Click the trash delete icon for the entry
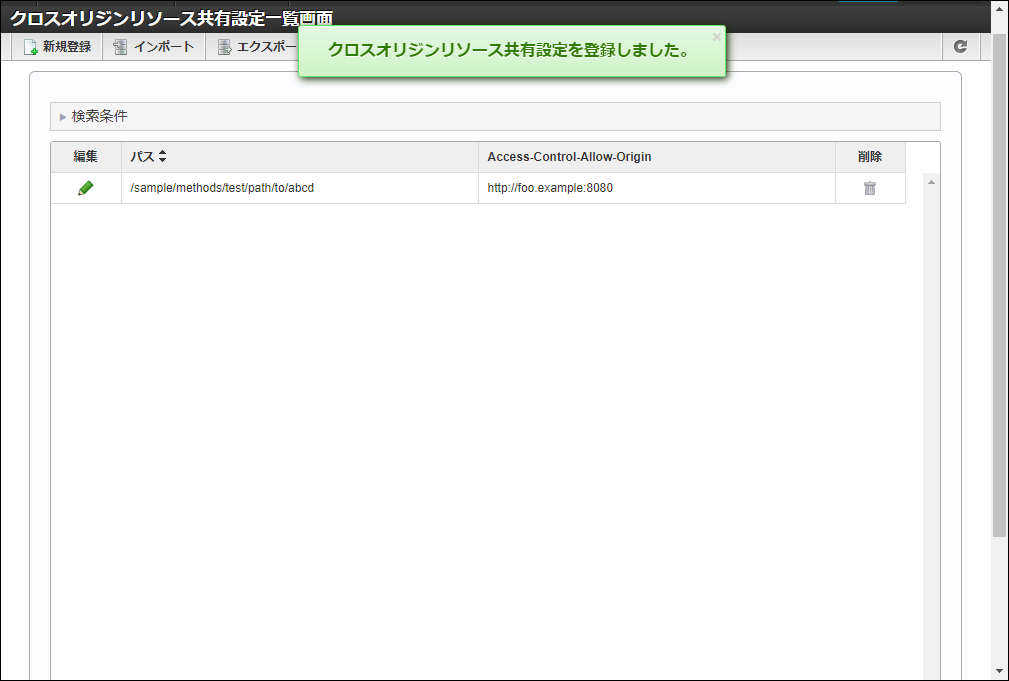Image resolution: width=1009 pixels, height=681 pixels. tap(869, 187)
